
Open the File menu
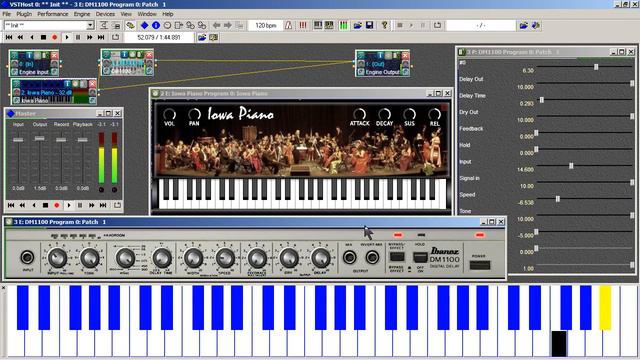click(x=7, y=14)
